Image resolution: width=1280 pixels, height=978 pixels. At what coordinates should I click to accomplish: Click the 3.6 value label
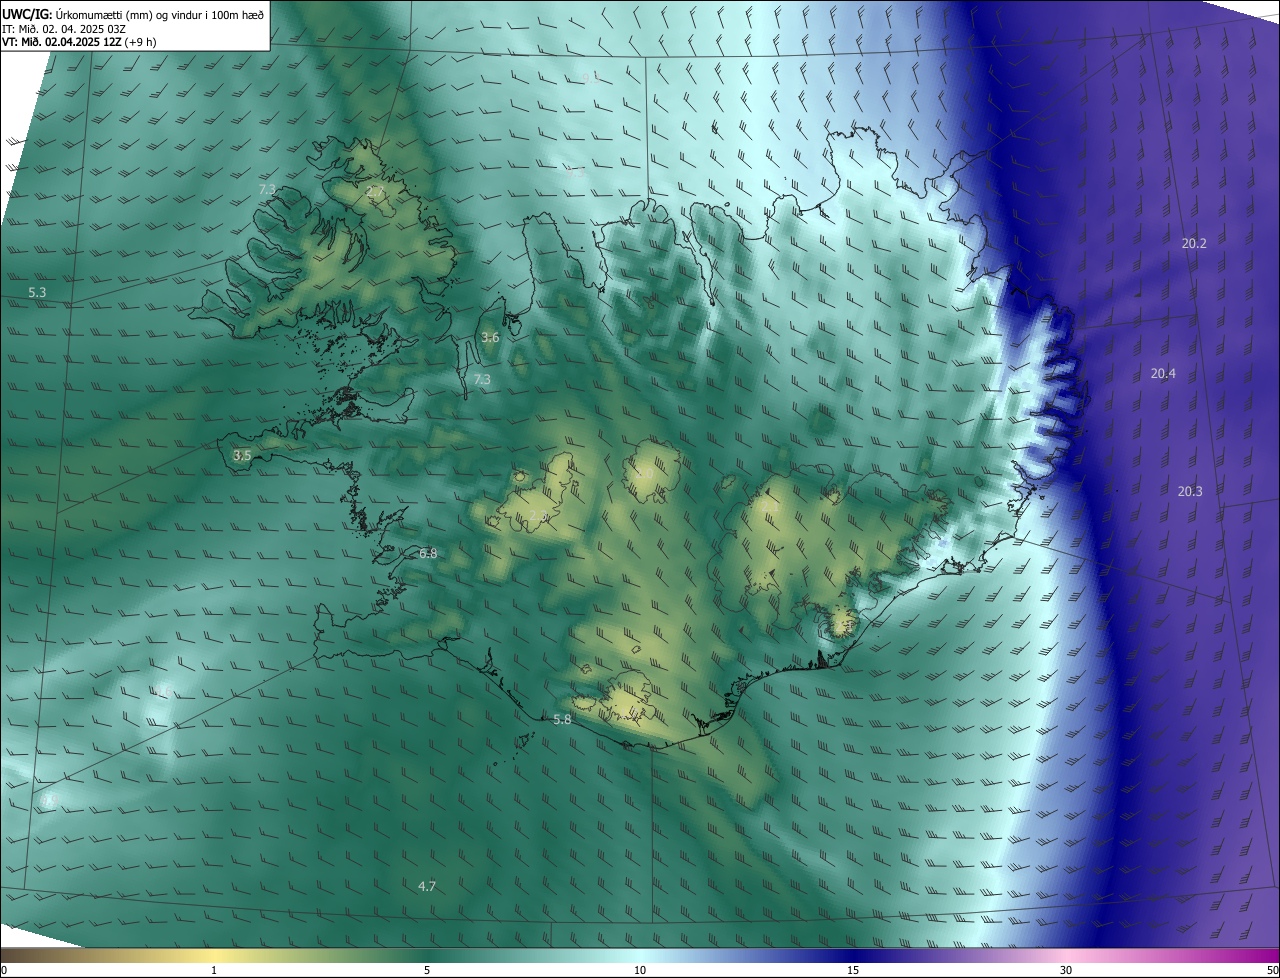pos(490,338)
